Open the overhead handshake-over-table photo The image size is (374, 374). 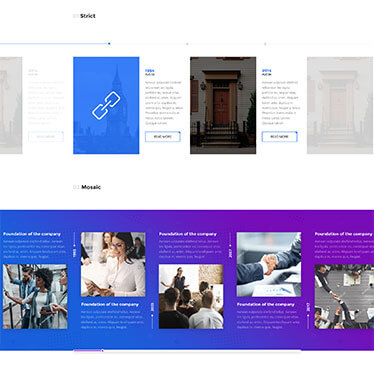(344, 297)
